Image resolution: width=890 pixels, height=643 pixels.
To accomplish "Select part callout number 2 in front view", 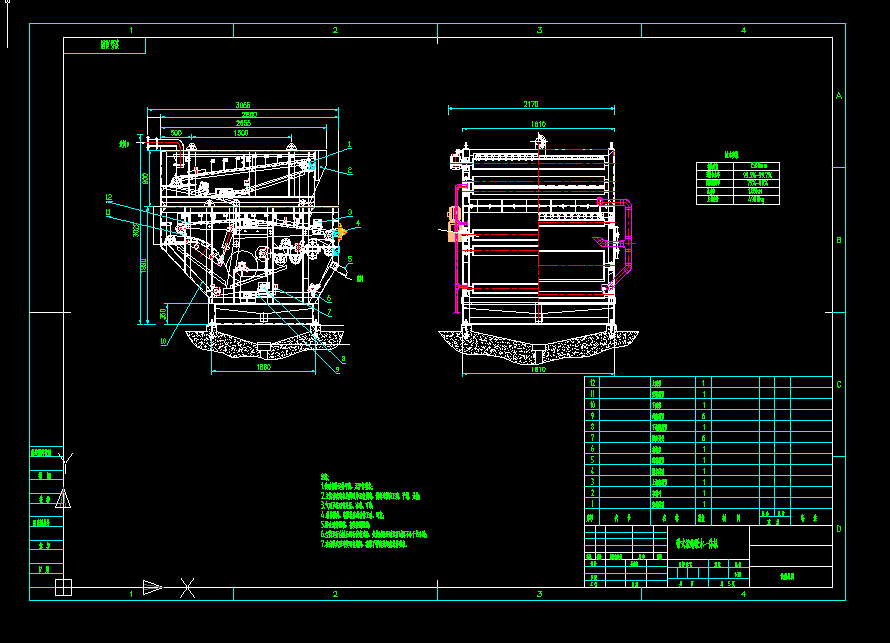I will point(350,170).
